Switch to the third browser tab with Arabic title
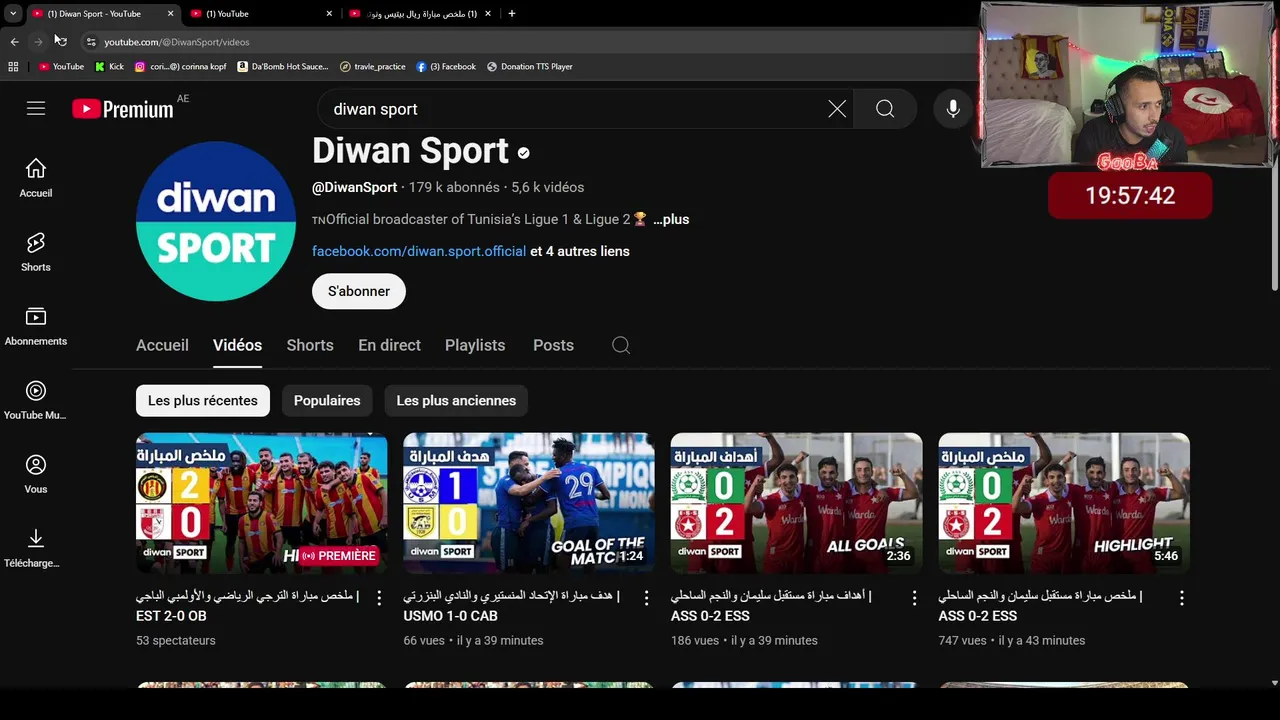The width and height of the screenshot is (1280, 720). pyautogui.click(x=421, y=14)
